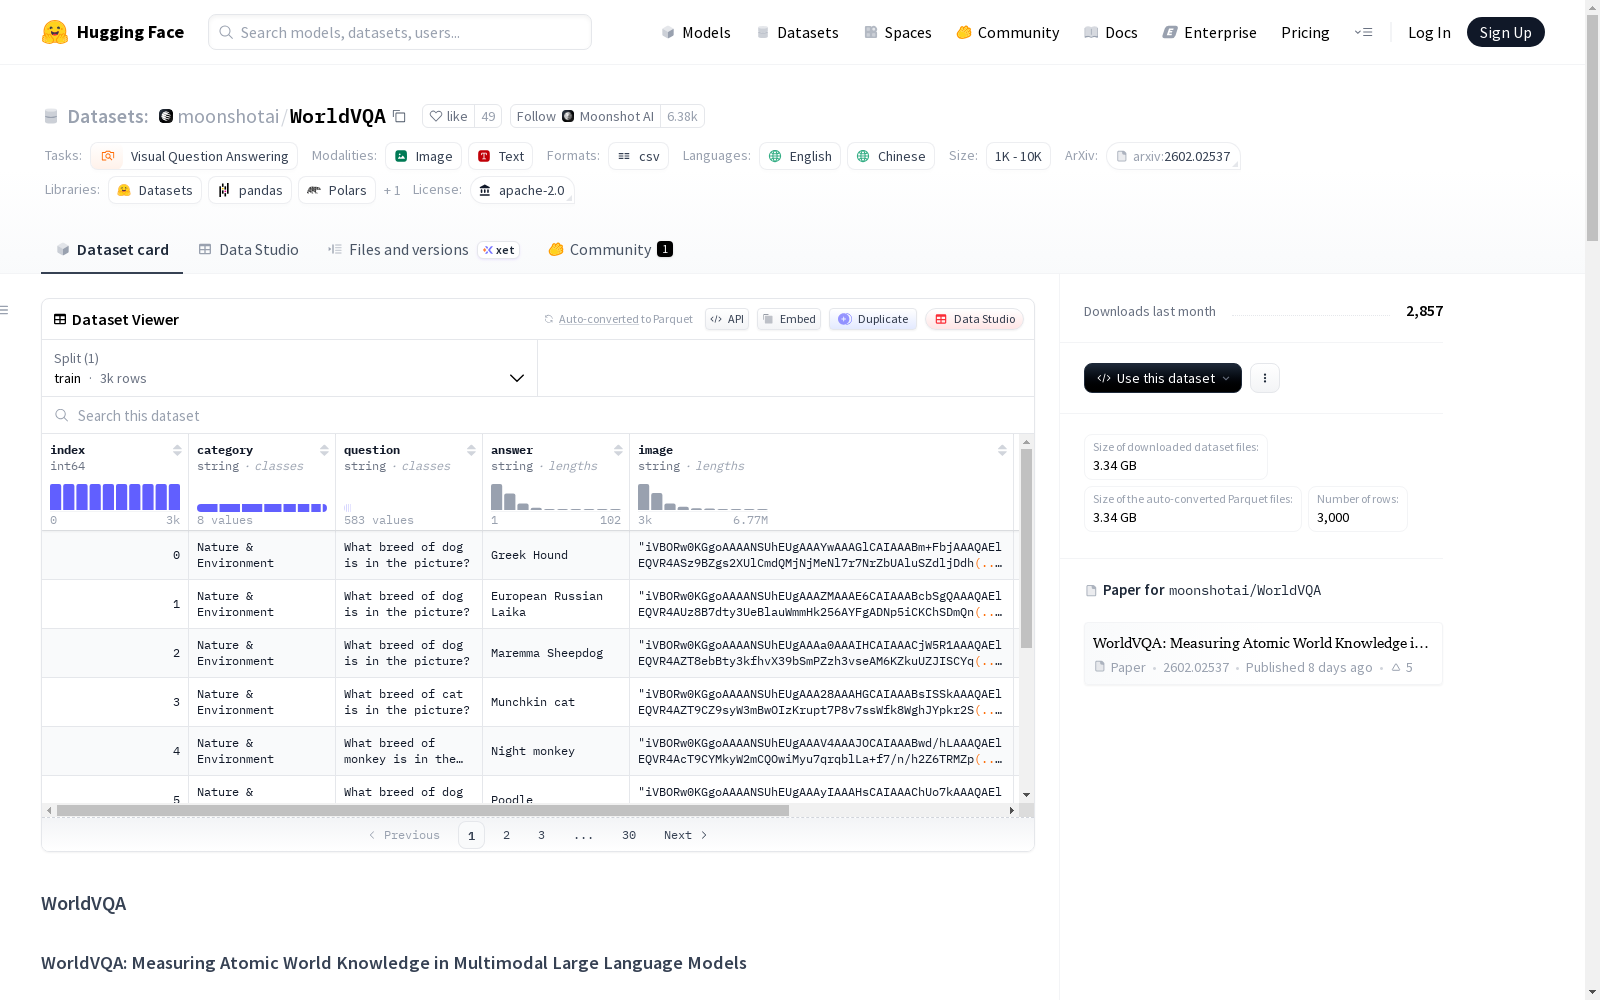Go to page 30 of the dataset viewer
Screen dimensions: 1600x1000
(629, 835)
